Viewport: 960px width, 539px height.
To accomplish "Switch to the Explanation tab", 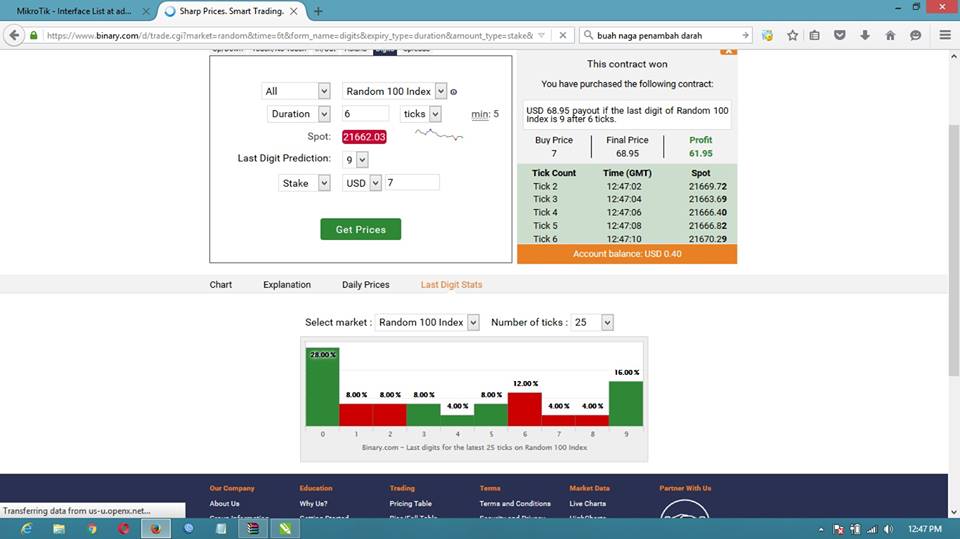I will 287,285.
